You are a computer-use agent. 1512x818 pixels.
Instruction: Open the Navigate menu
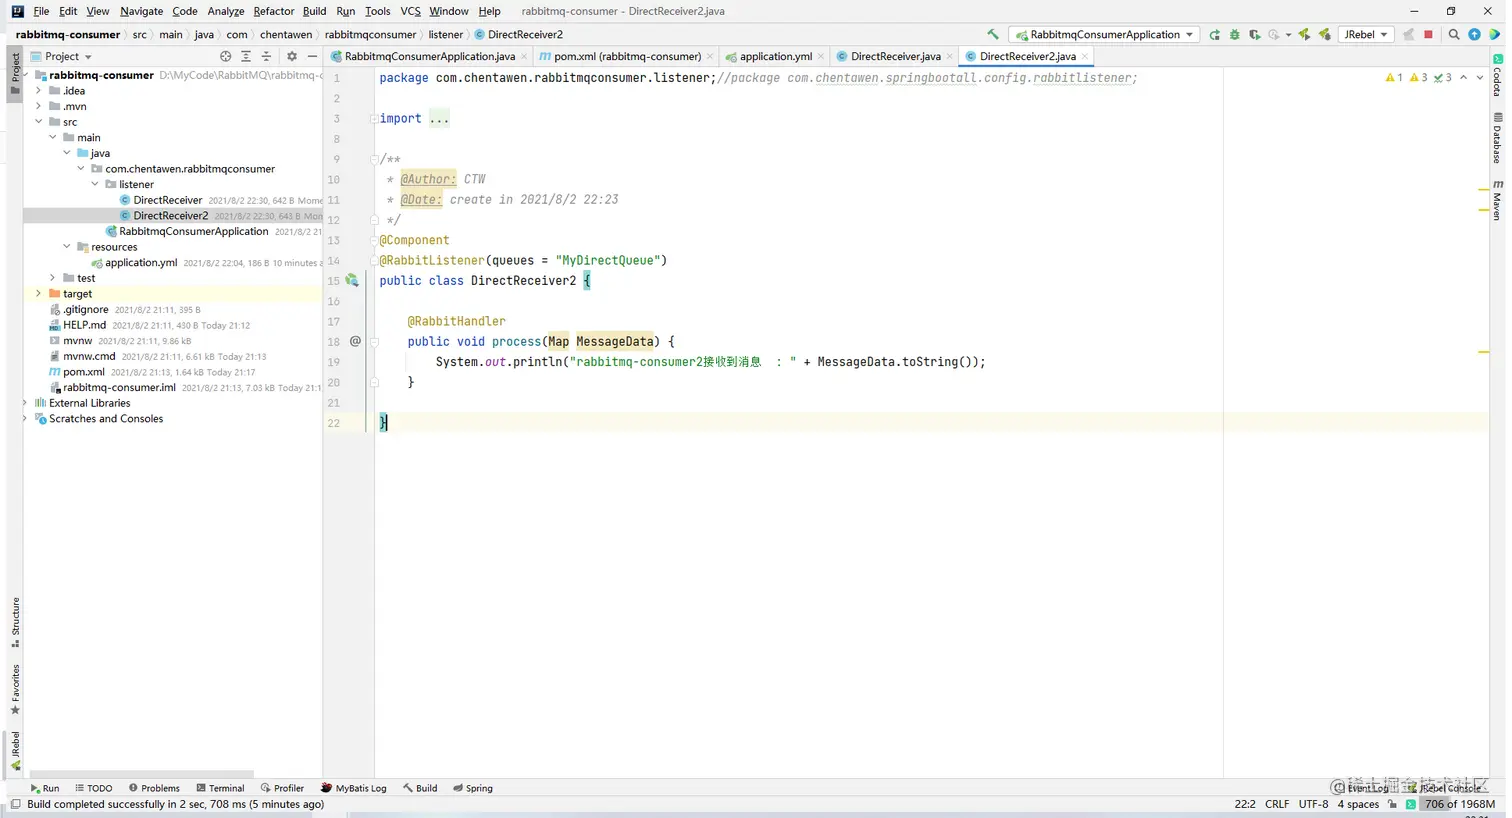(x=141, y=11)
